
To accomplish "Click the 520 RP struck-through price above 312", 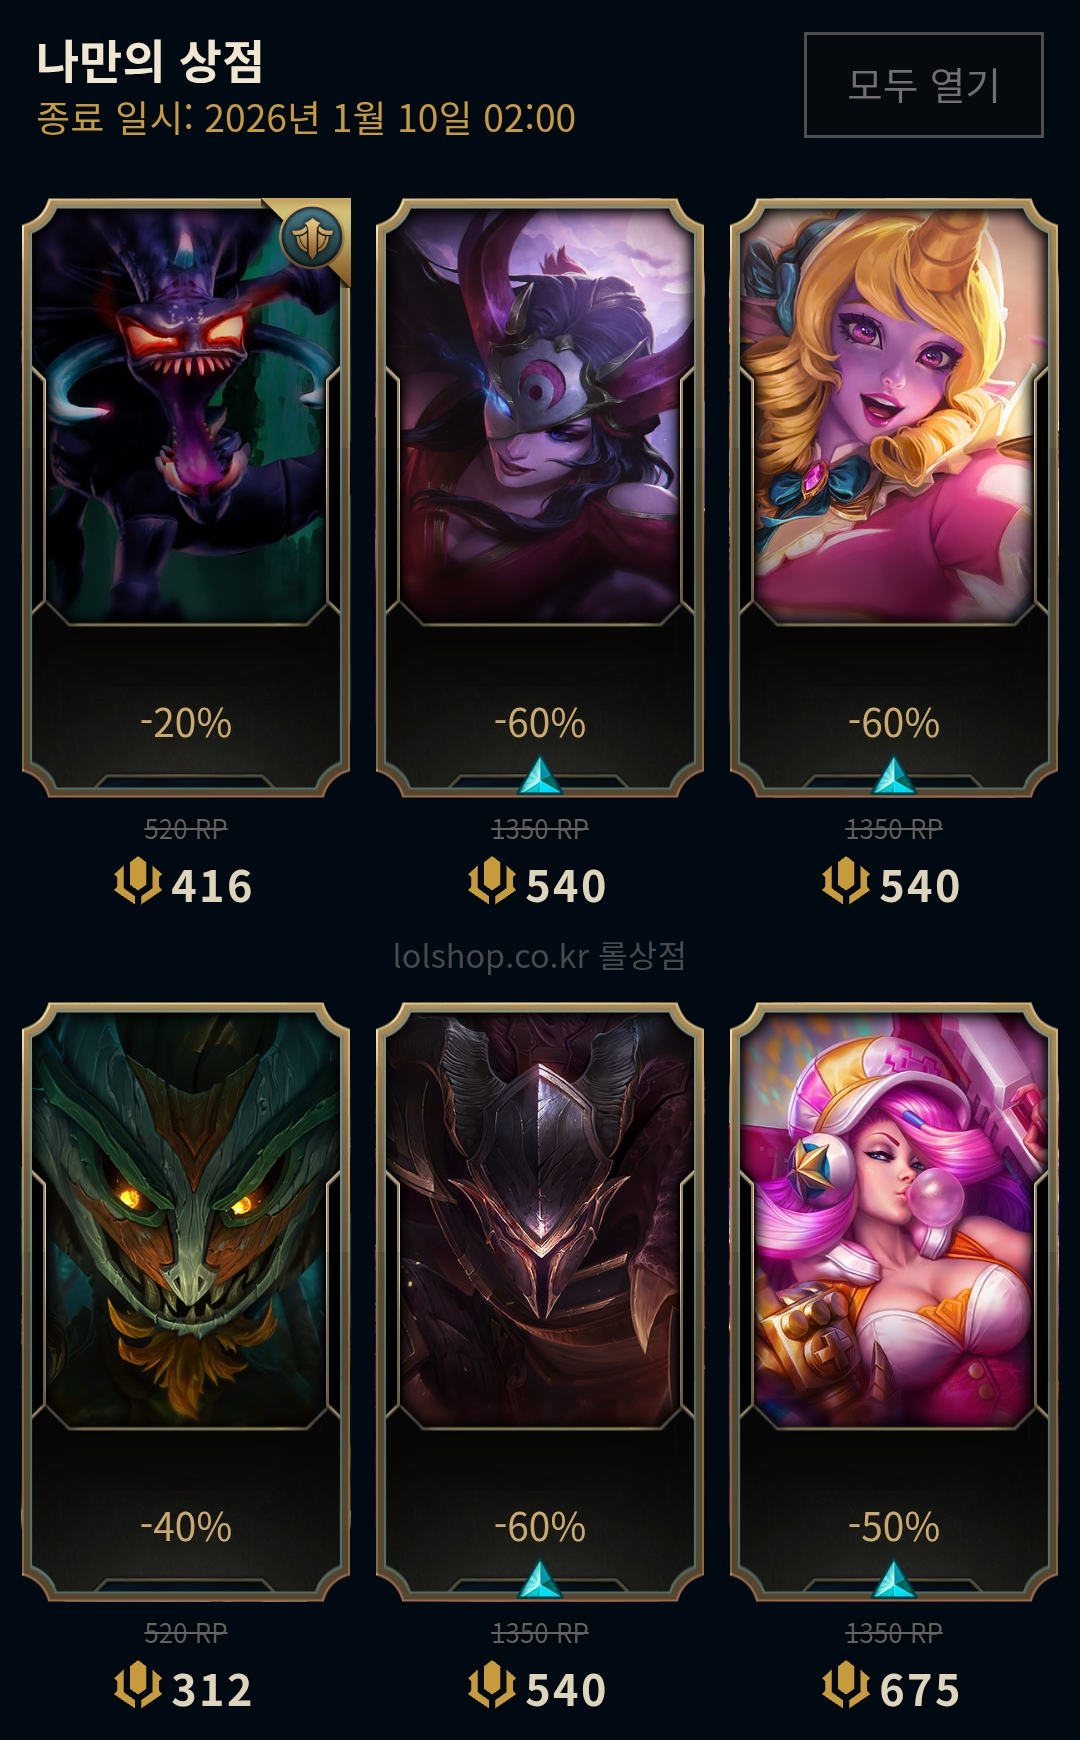I will (x=186, y=1633).
